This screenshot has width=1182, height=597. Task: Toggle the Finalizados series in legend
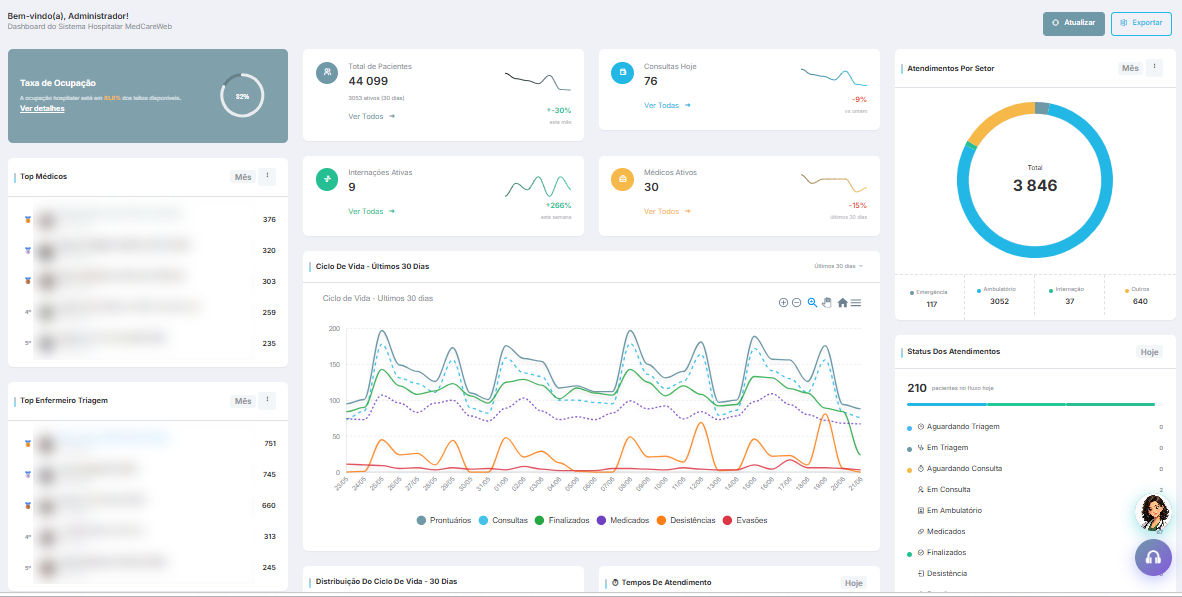point(562,520)
